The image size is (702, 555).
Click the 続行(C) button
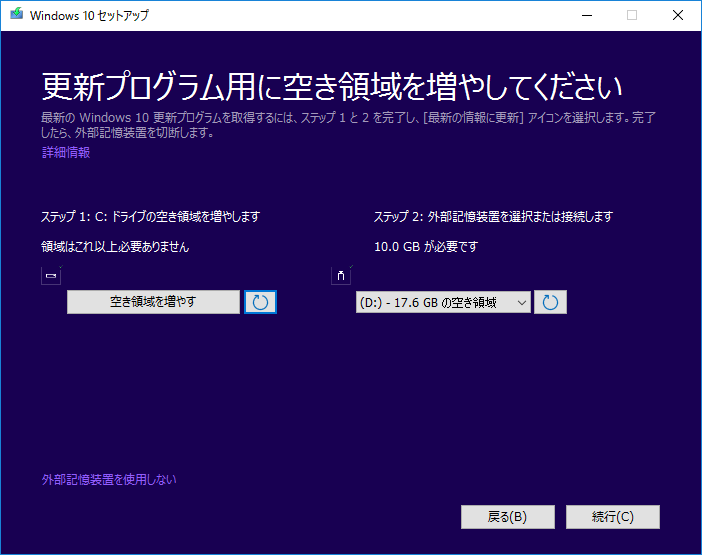coord(612,517)
